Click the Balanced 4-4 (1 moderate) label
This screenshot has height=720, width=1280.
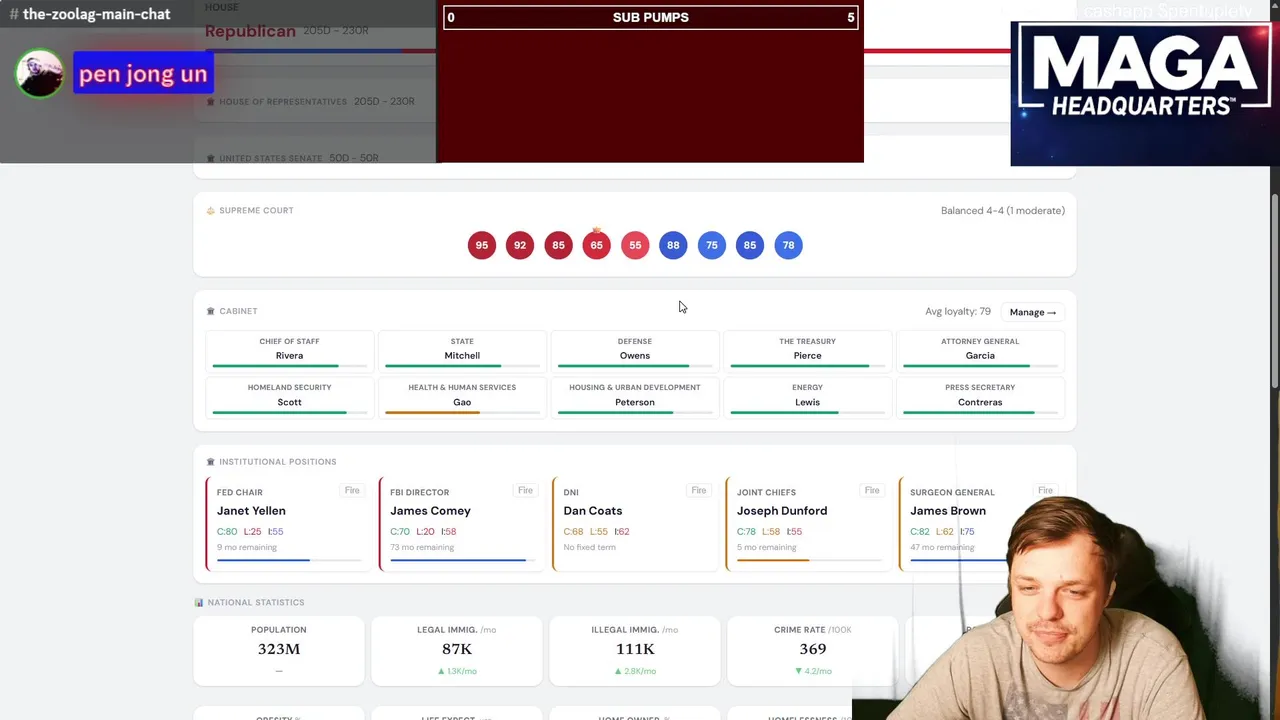tap(1003, 211)
